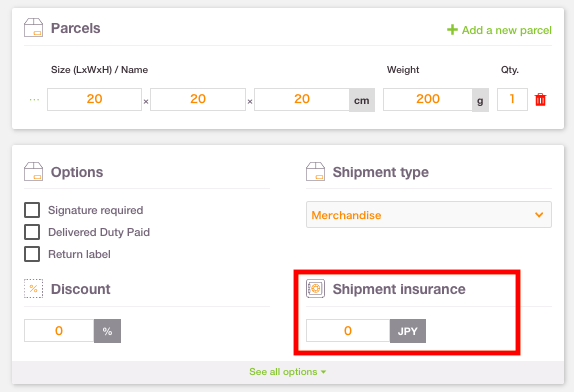Screen dimensions: 574x392
Task: Enable the Signature required checkbox
Action: point(32,210)
